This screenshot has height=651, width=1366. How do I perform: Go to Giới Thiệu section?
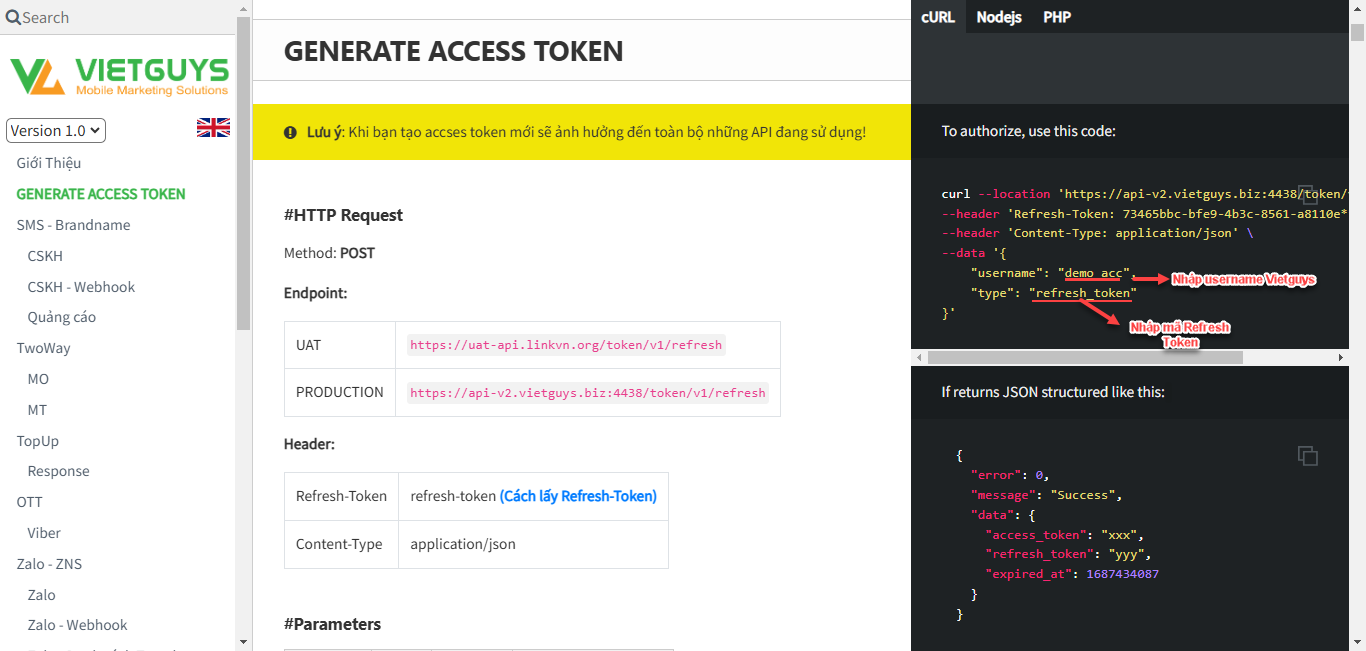click(49, 163)
